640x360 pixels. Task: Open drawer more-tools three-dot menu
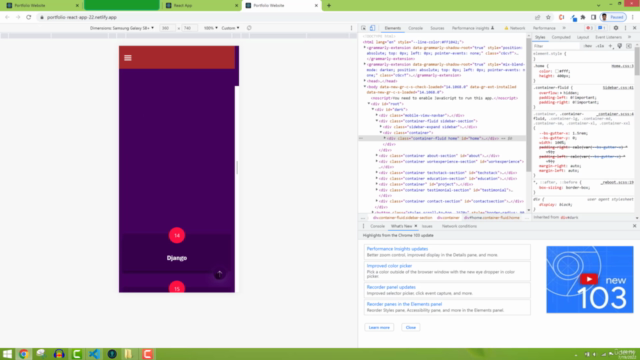[x=363, y=226]
